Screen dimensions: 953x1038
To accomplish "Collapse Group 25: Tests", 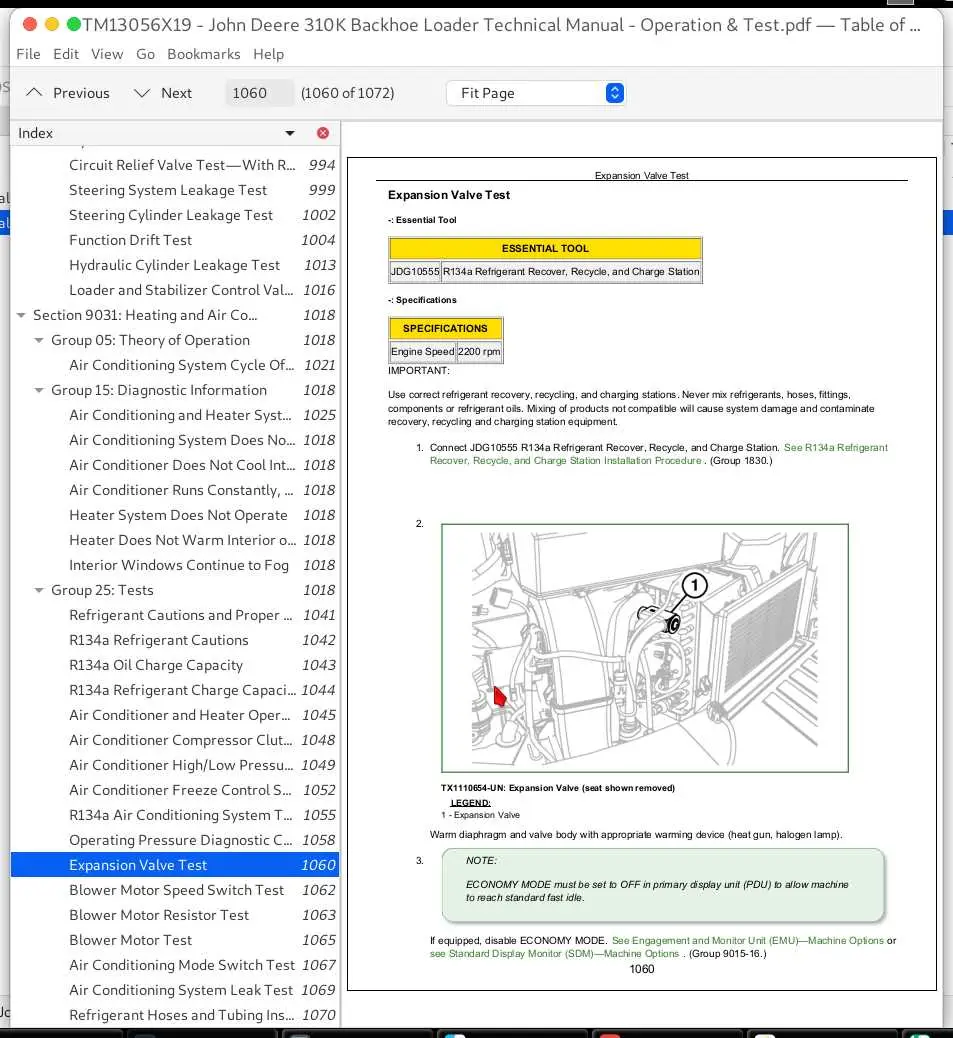I will (39, 590).
